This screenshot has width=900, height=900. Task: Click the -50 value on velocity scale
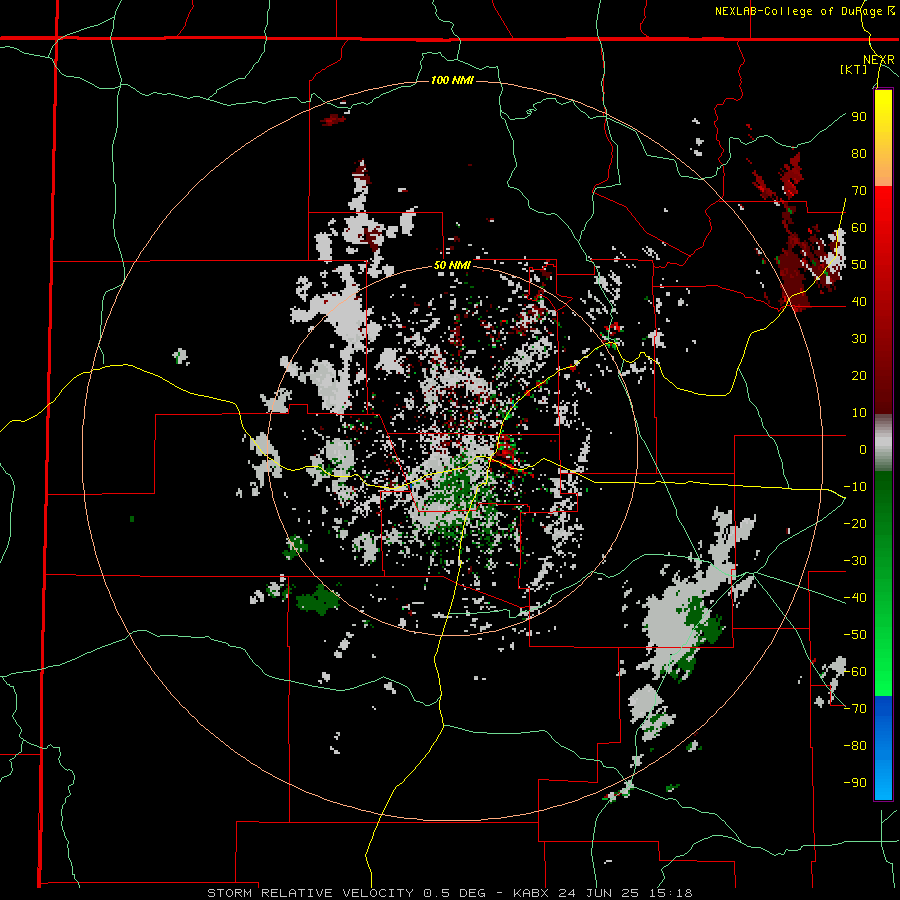(855, 634)
